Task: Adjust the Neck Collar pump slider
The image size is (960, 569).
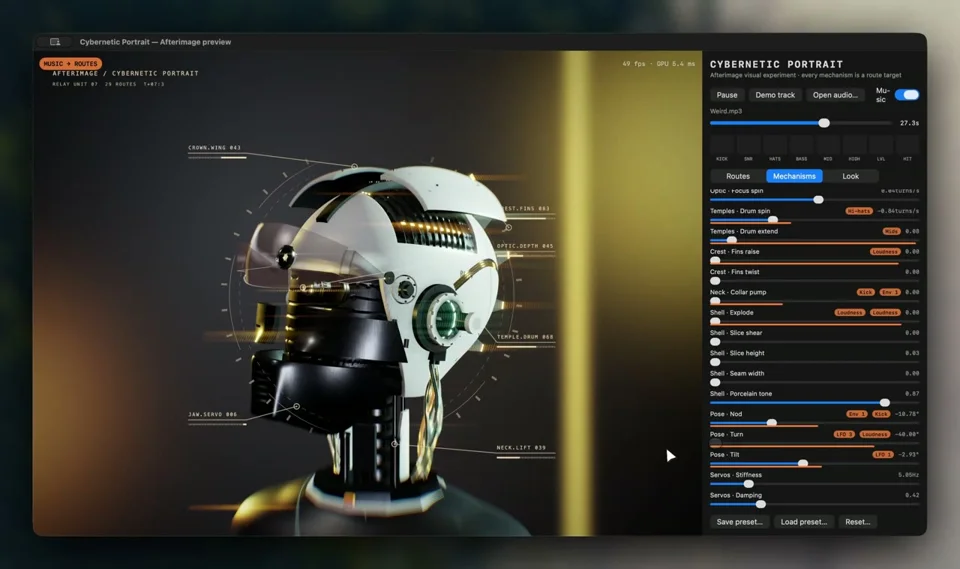Action: coord(814,301)
